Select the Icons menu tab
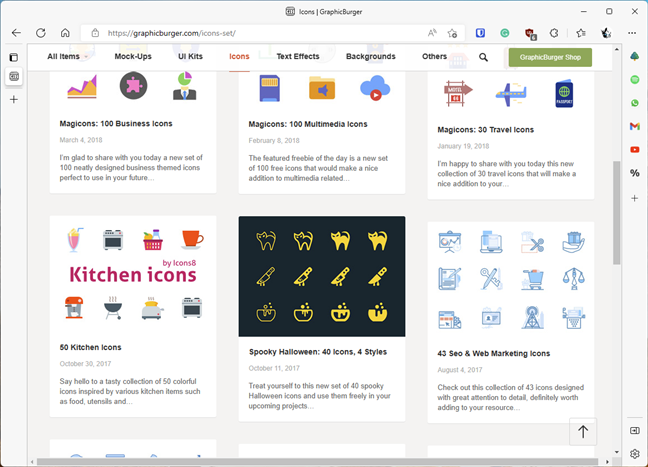Viewport: 648px width, 467px height. tap(239, 57)
